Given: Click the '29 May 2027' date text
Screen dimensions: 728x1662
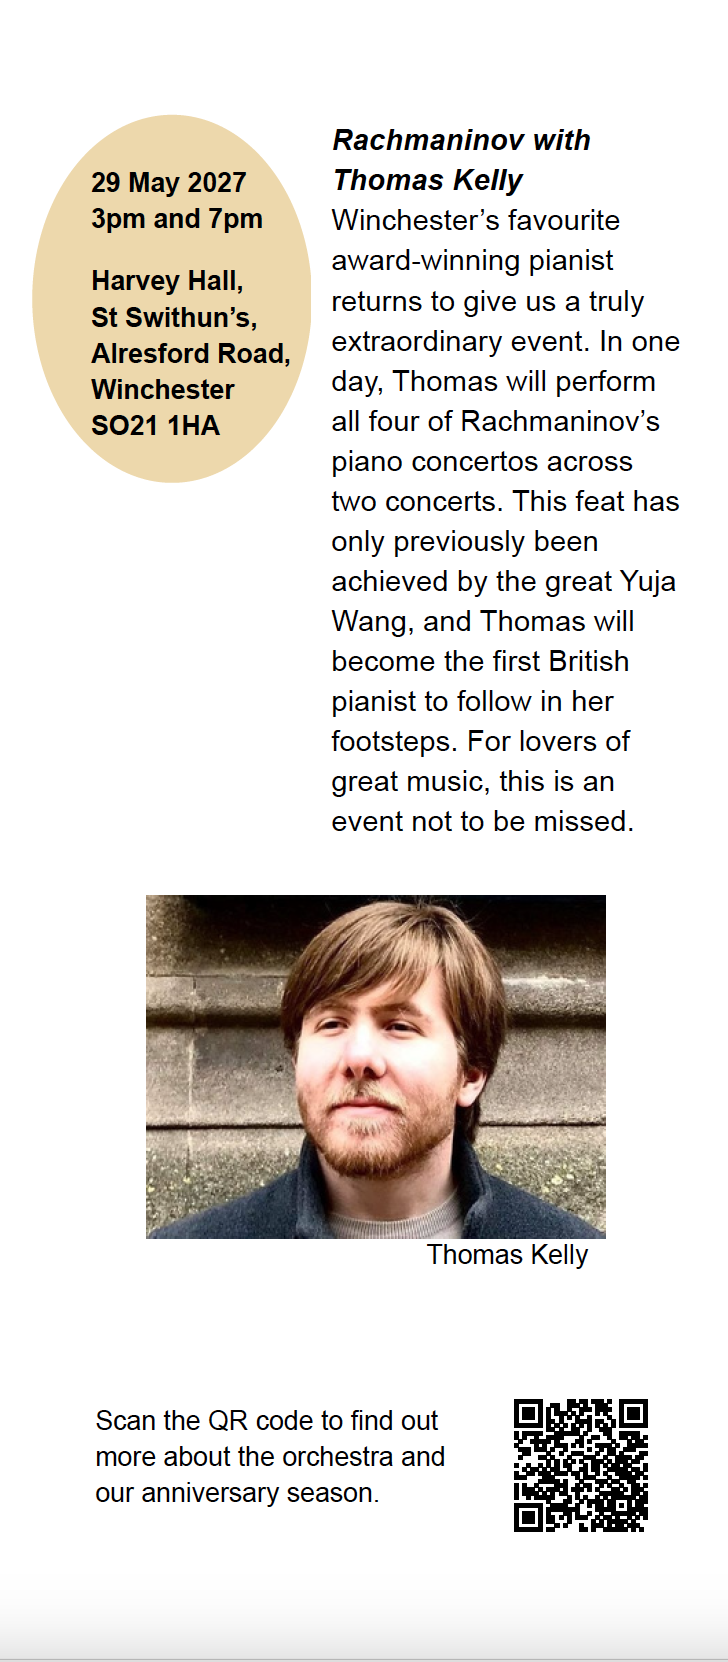Looking at the screenshot, I should tap(169, 182).
